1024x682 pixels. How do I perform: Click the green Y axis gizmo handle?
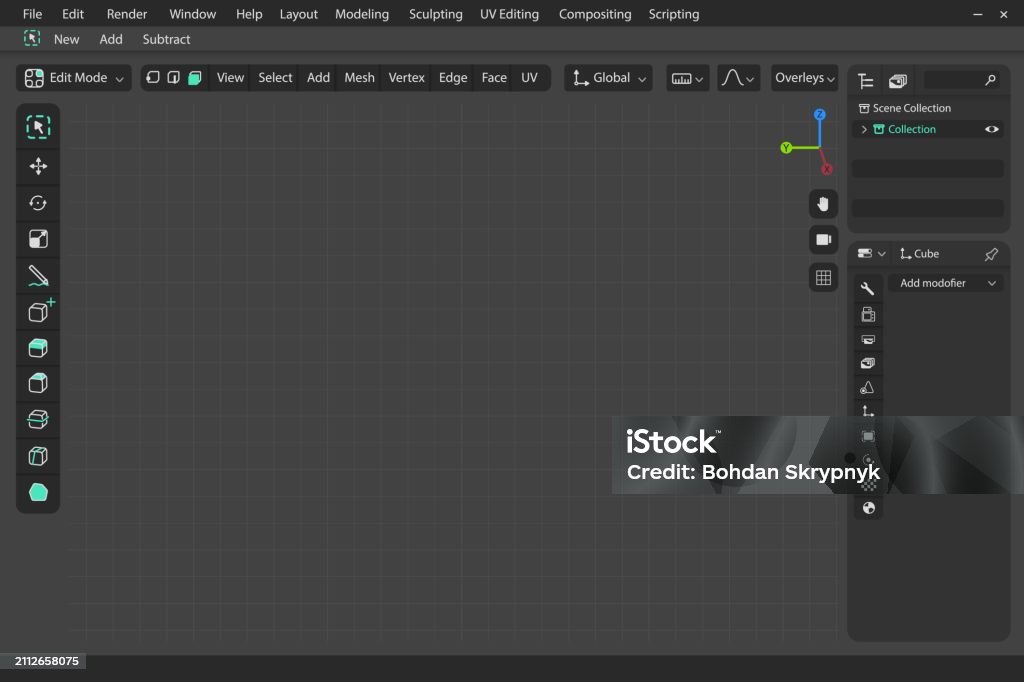(x=786, y=148)
